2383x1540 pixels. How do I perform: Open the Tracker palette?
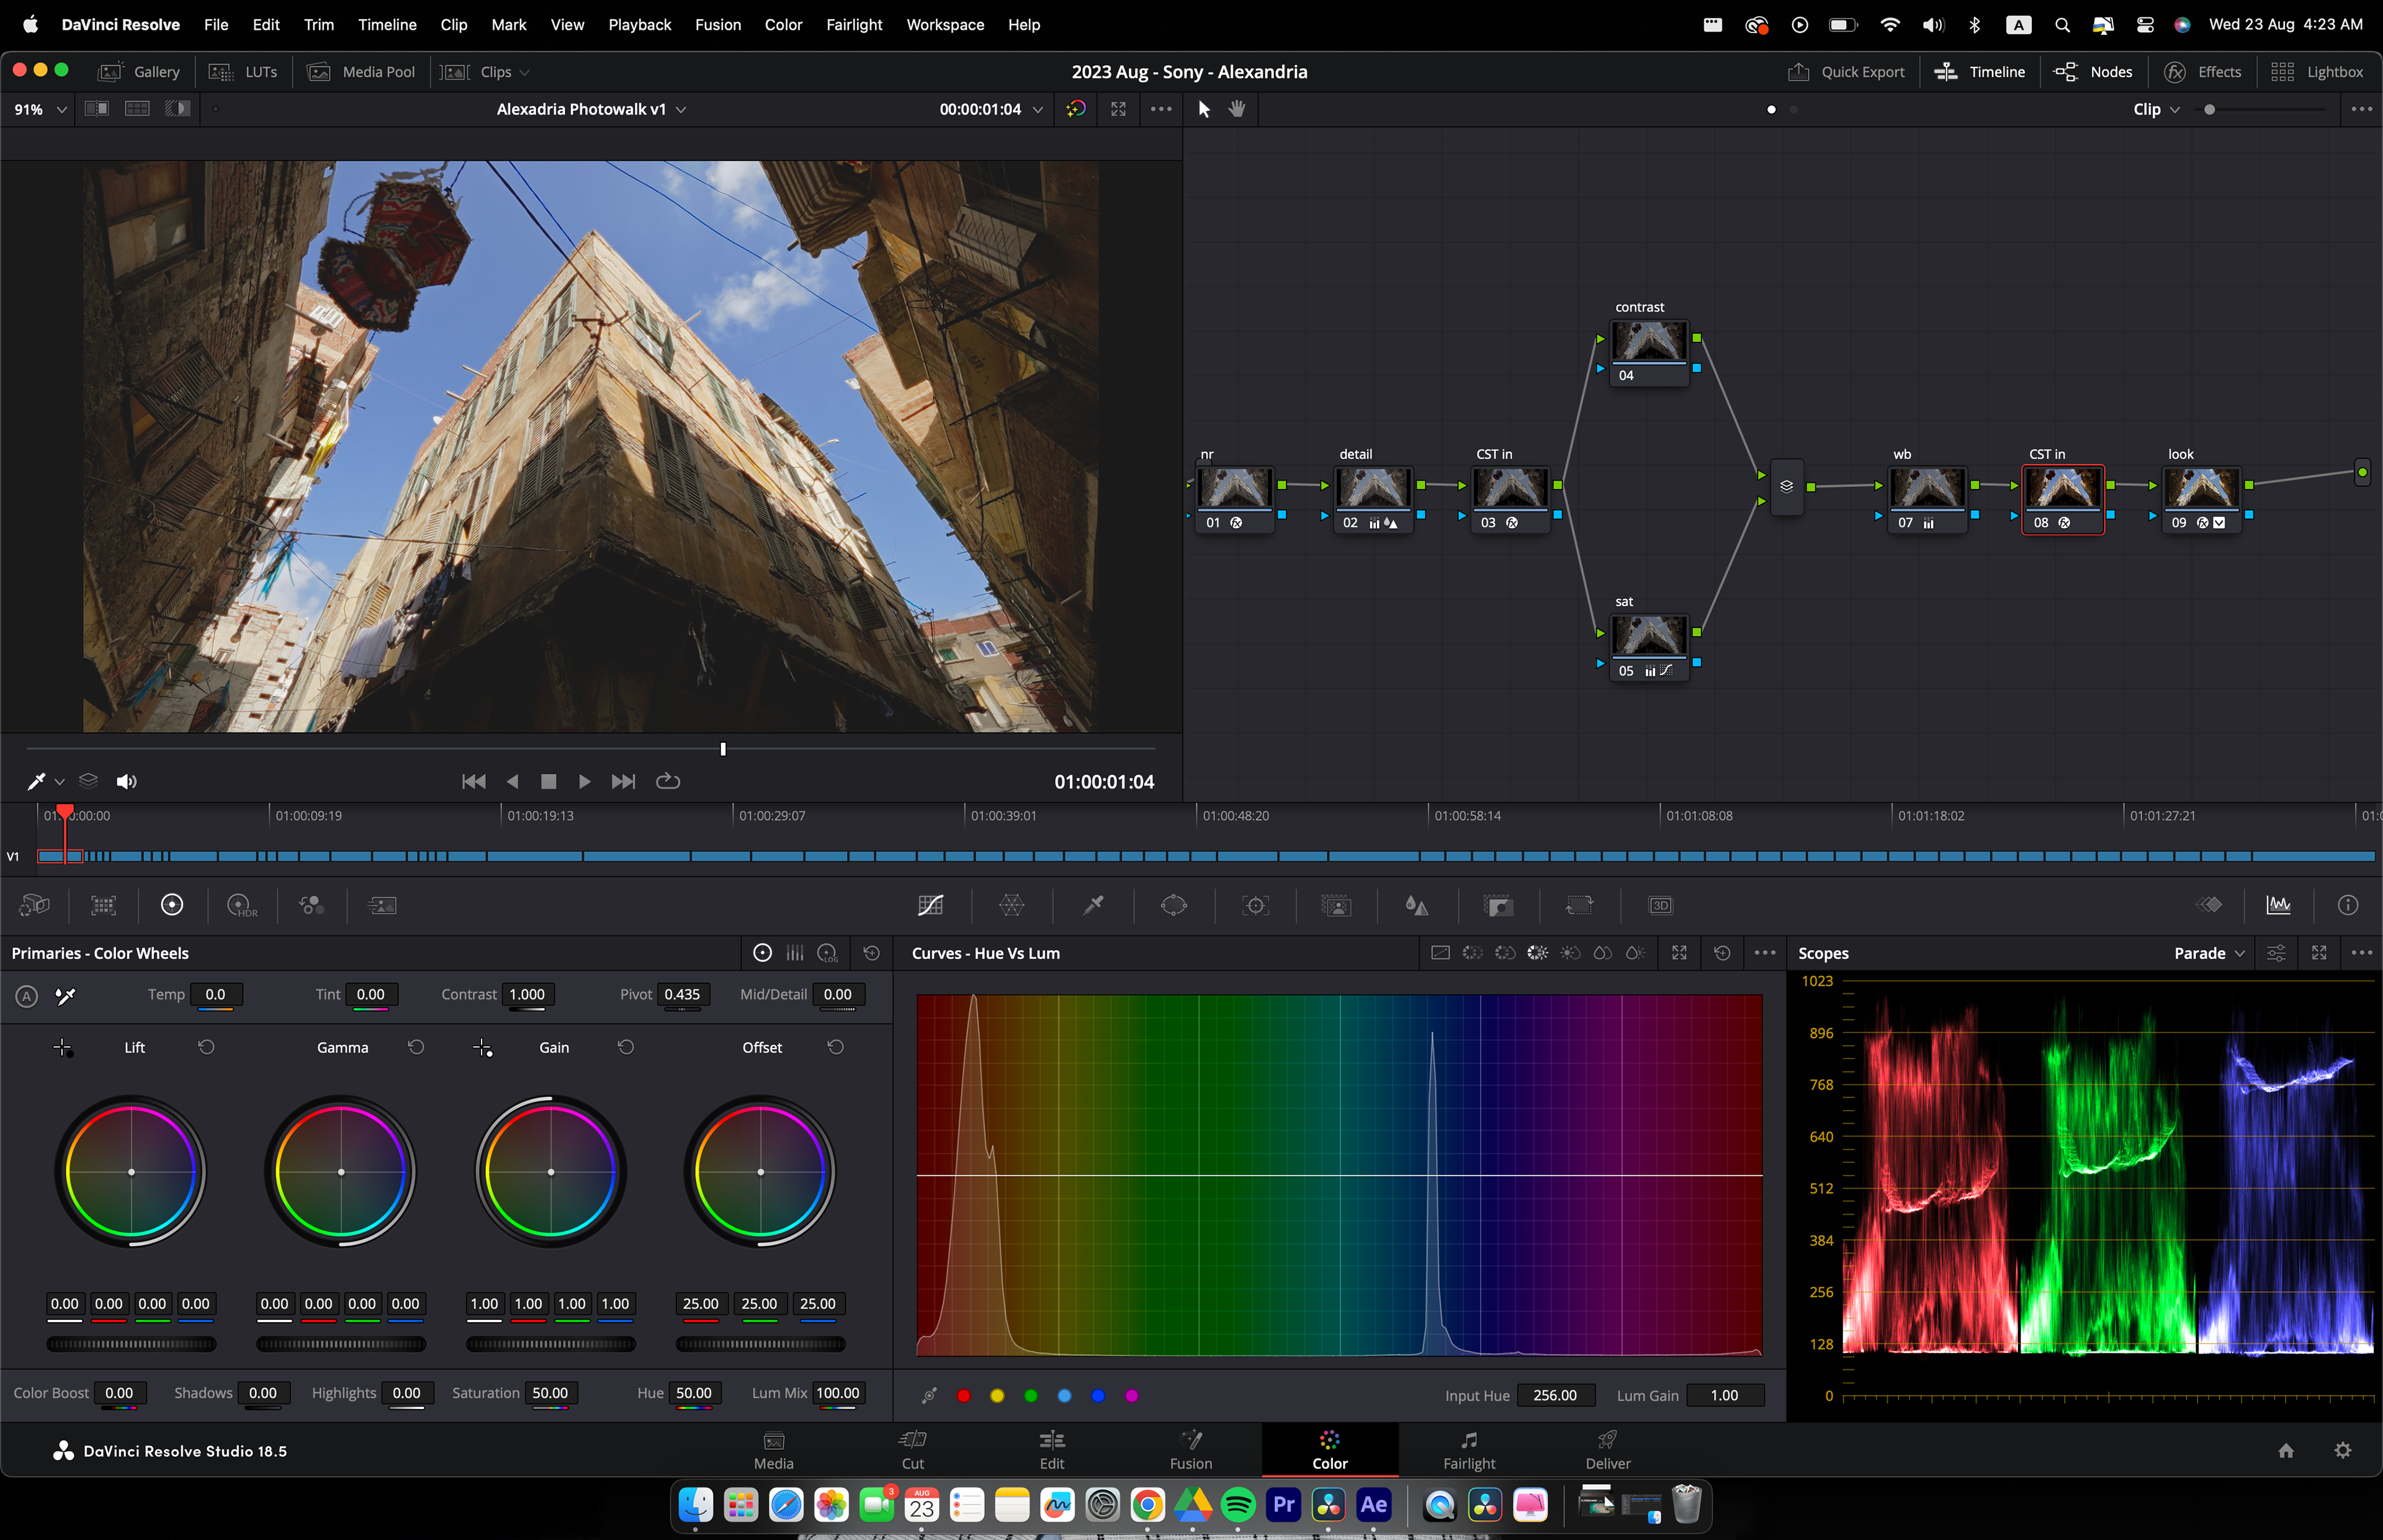point(1255,906)
